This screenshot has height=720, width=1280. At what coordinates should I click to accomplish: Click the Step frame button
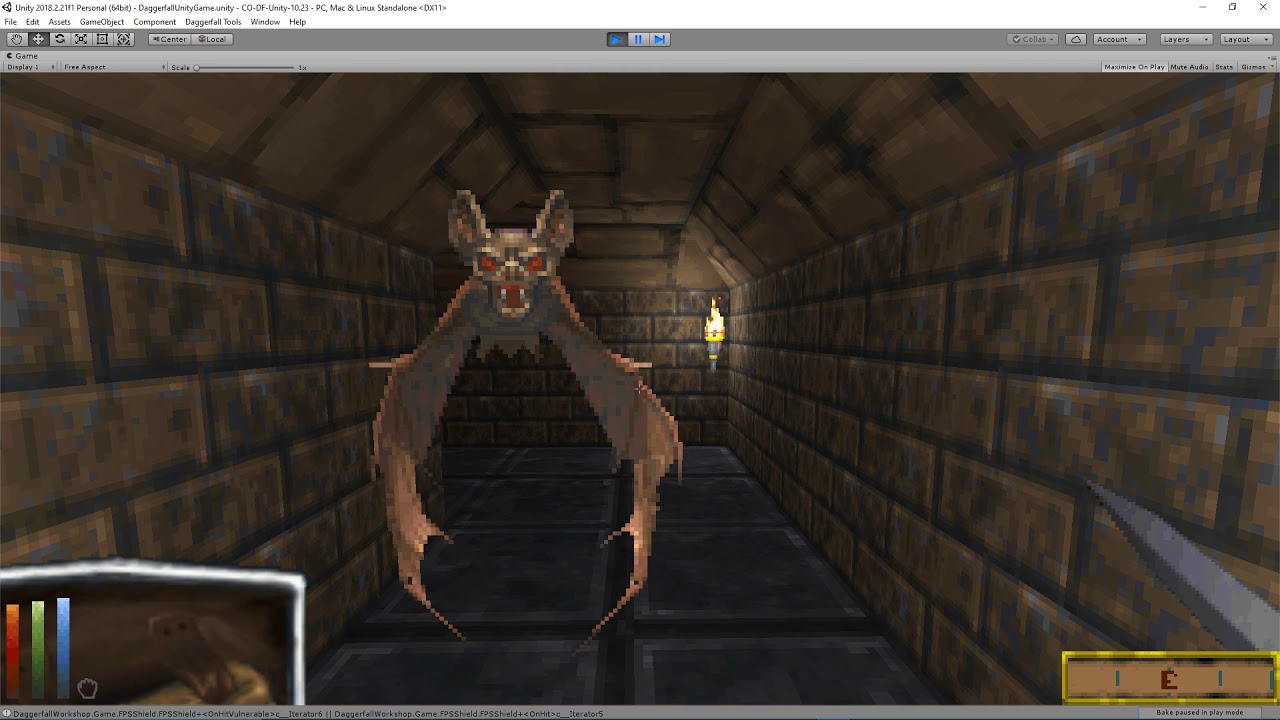[660, 39]
